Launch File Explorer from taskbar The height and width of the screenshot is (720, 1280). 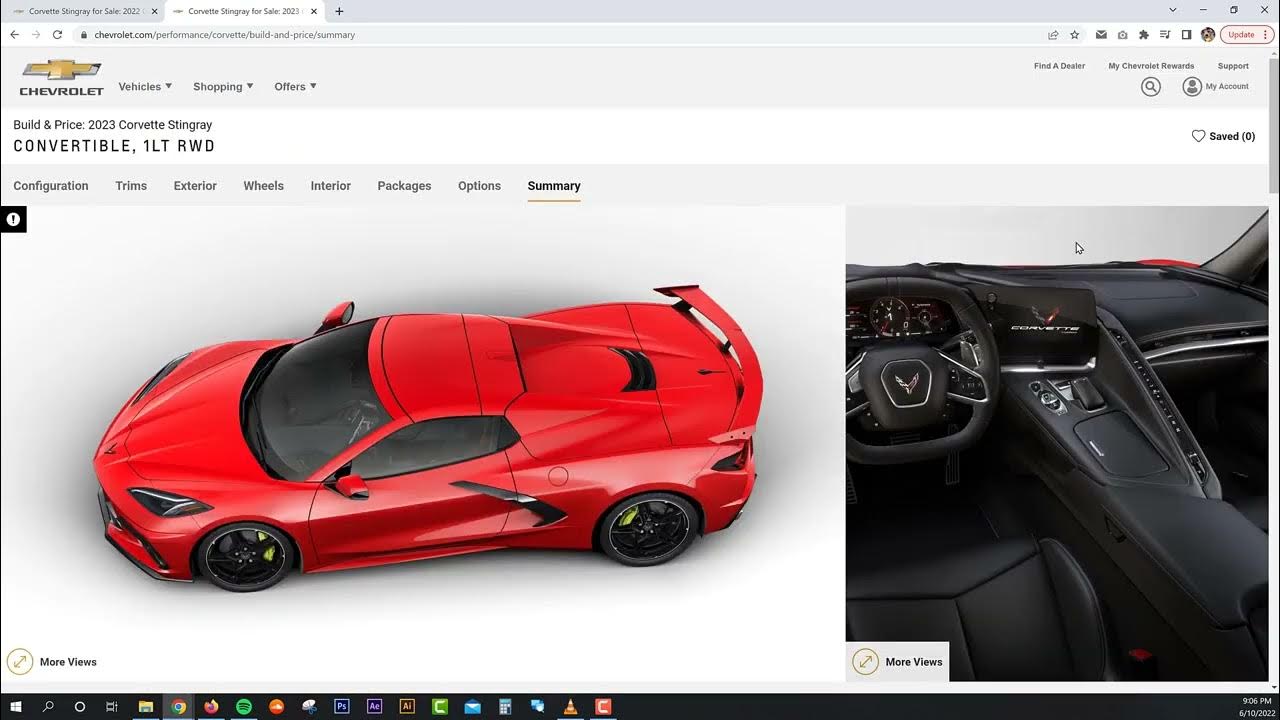[x=145, y=706]
